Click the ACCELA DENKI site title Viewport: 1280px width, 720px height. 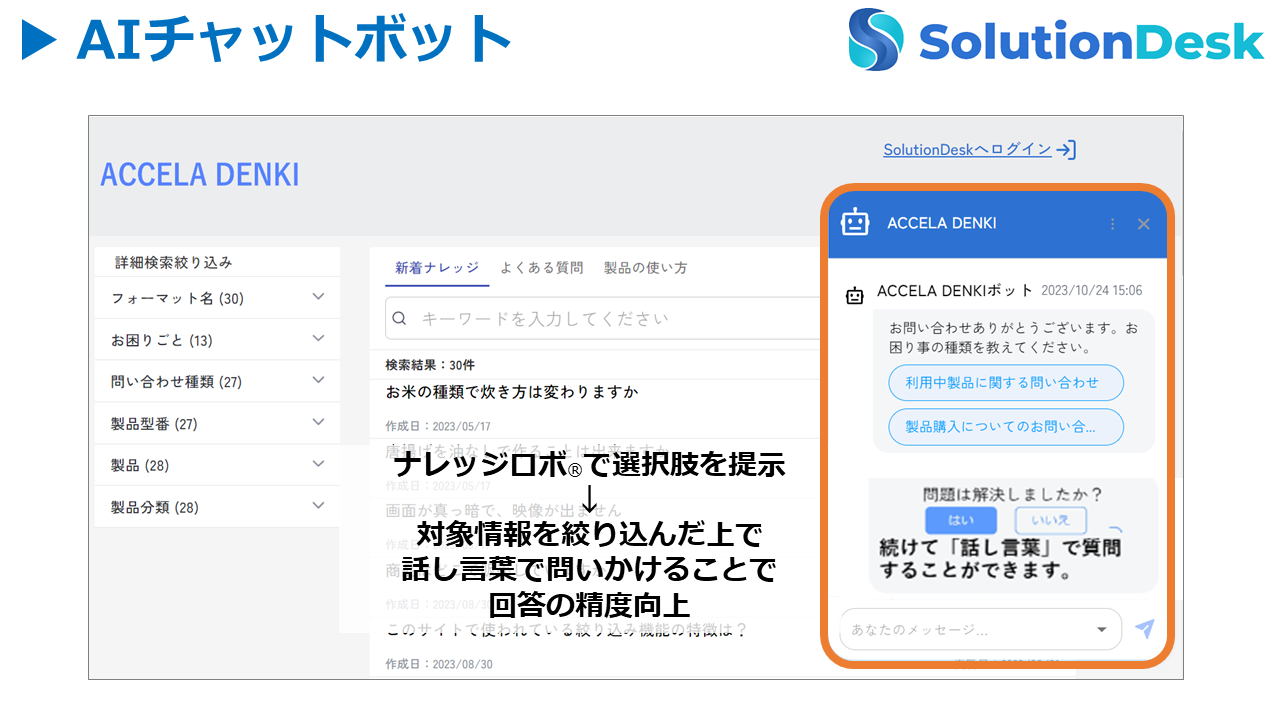point(200,174)
